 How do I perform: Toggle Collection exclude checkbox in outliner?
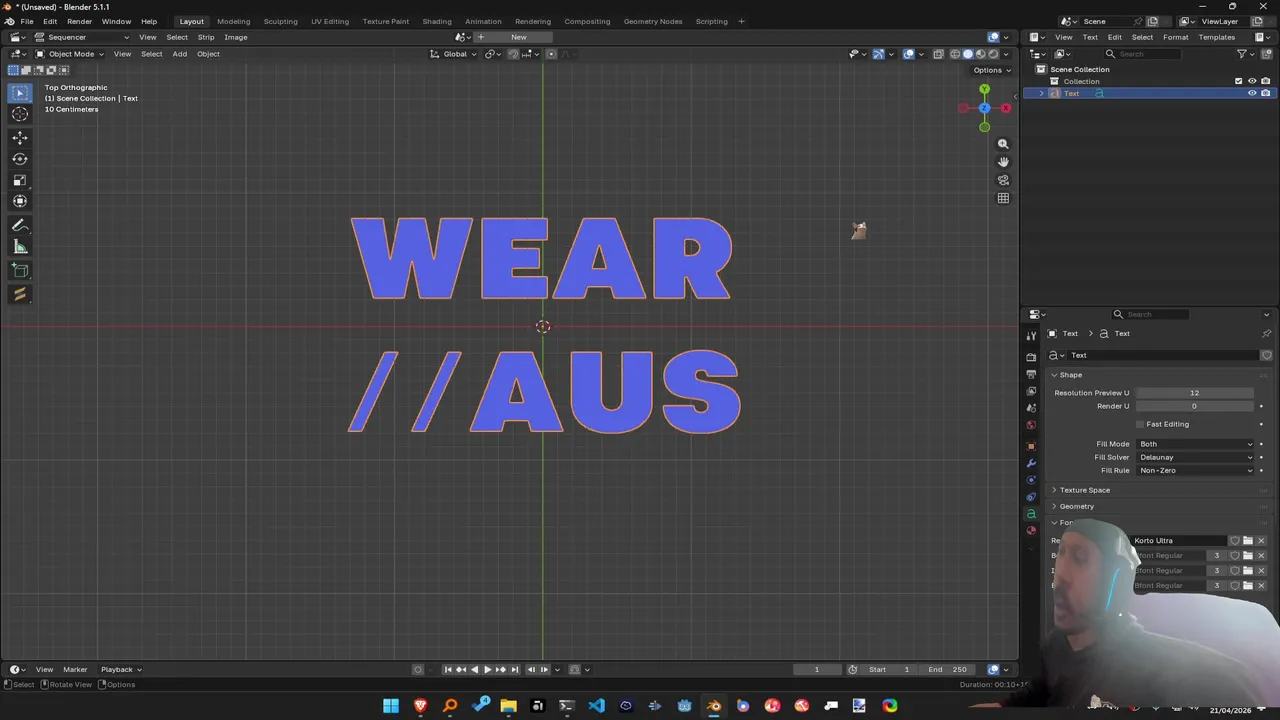click(x=1239, y=81)
